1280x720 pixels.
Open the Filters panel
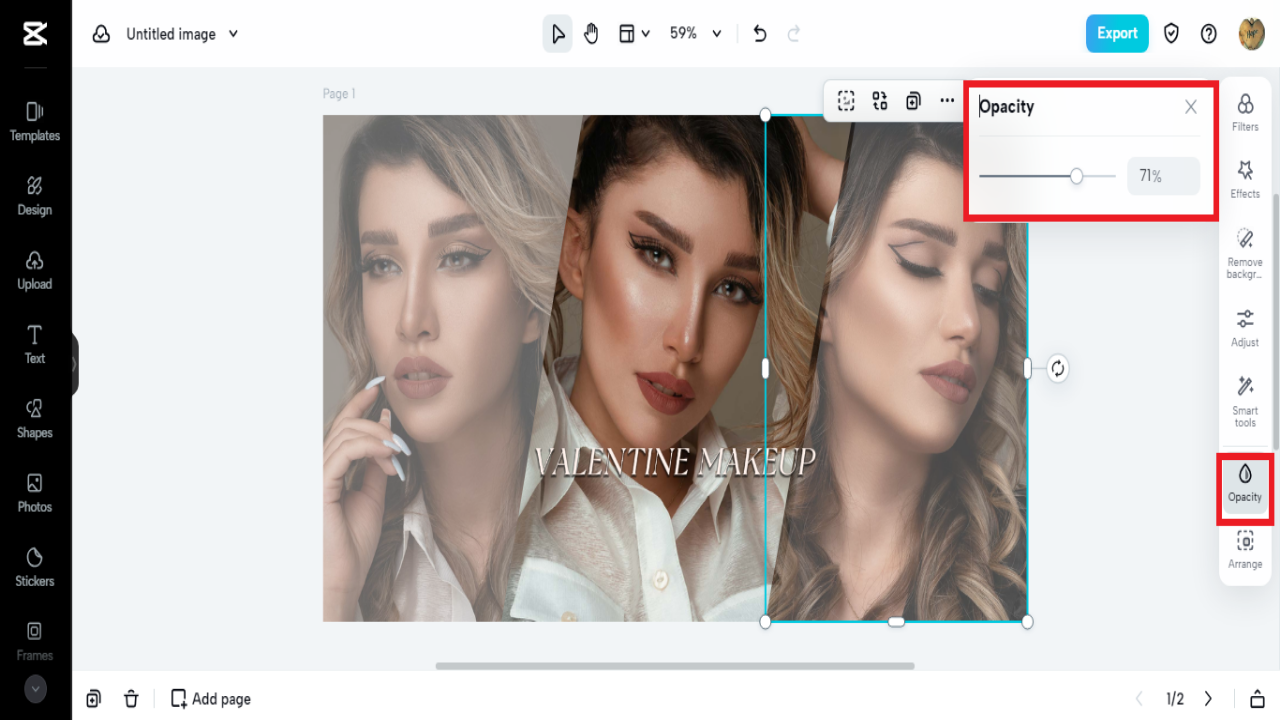pos(1245,111)
